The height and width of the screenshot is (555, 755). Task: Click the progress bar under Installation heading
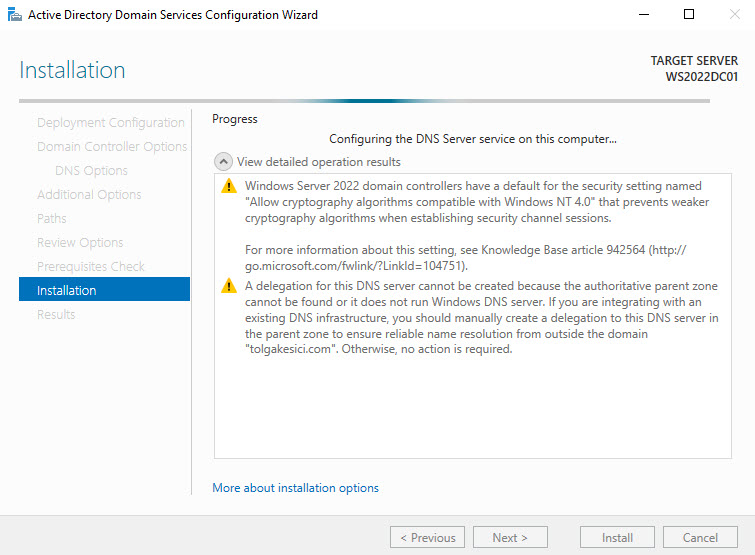point(364,101)
